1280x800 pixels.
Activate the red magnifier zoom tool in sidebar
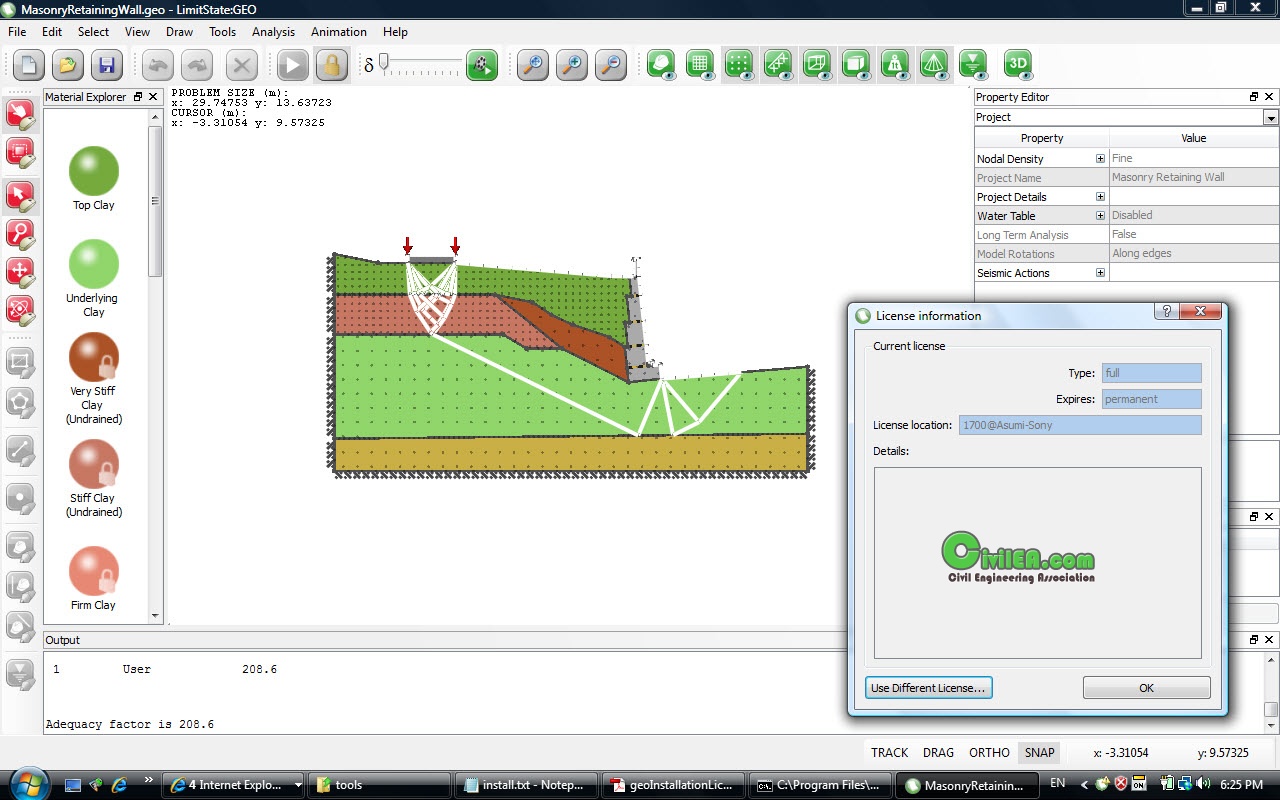tap(21, 235)
